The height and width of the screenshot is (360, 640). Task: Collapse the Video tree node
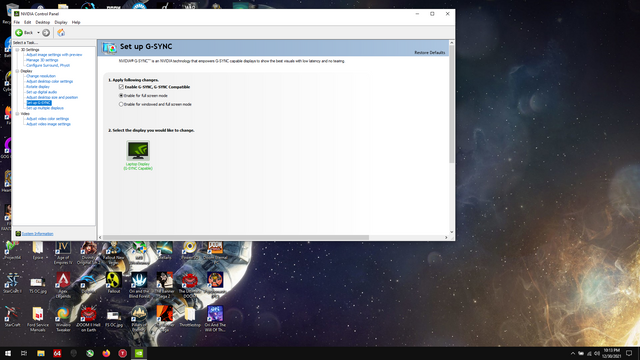(17, 113)
